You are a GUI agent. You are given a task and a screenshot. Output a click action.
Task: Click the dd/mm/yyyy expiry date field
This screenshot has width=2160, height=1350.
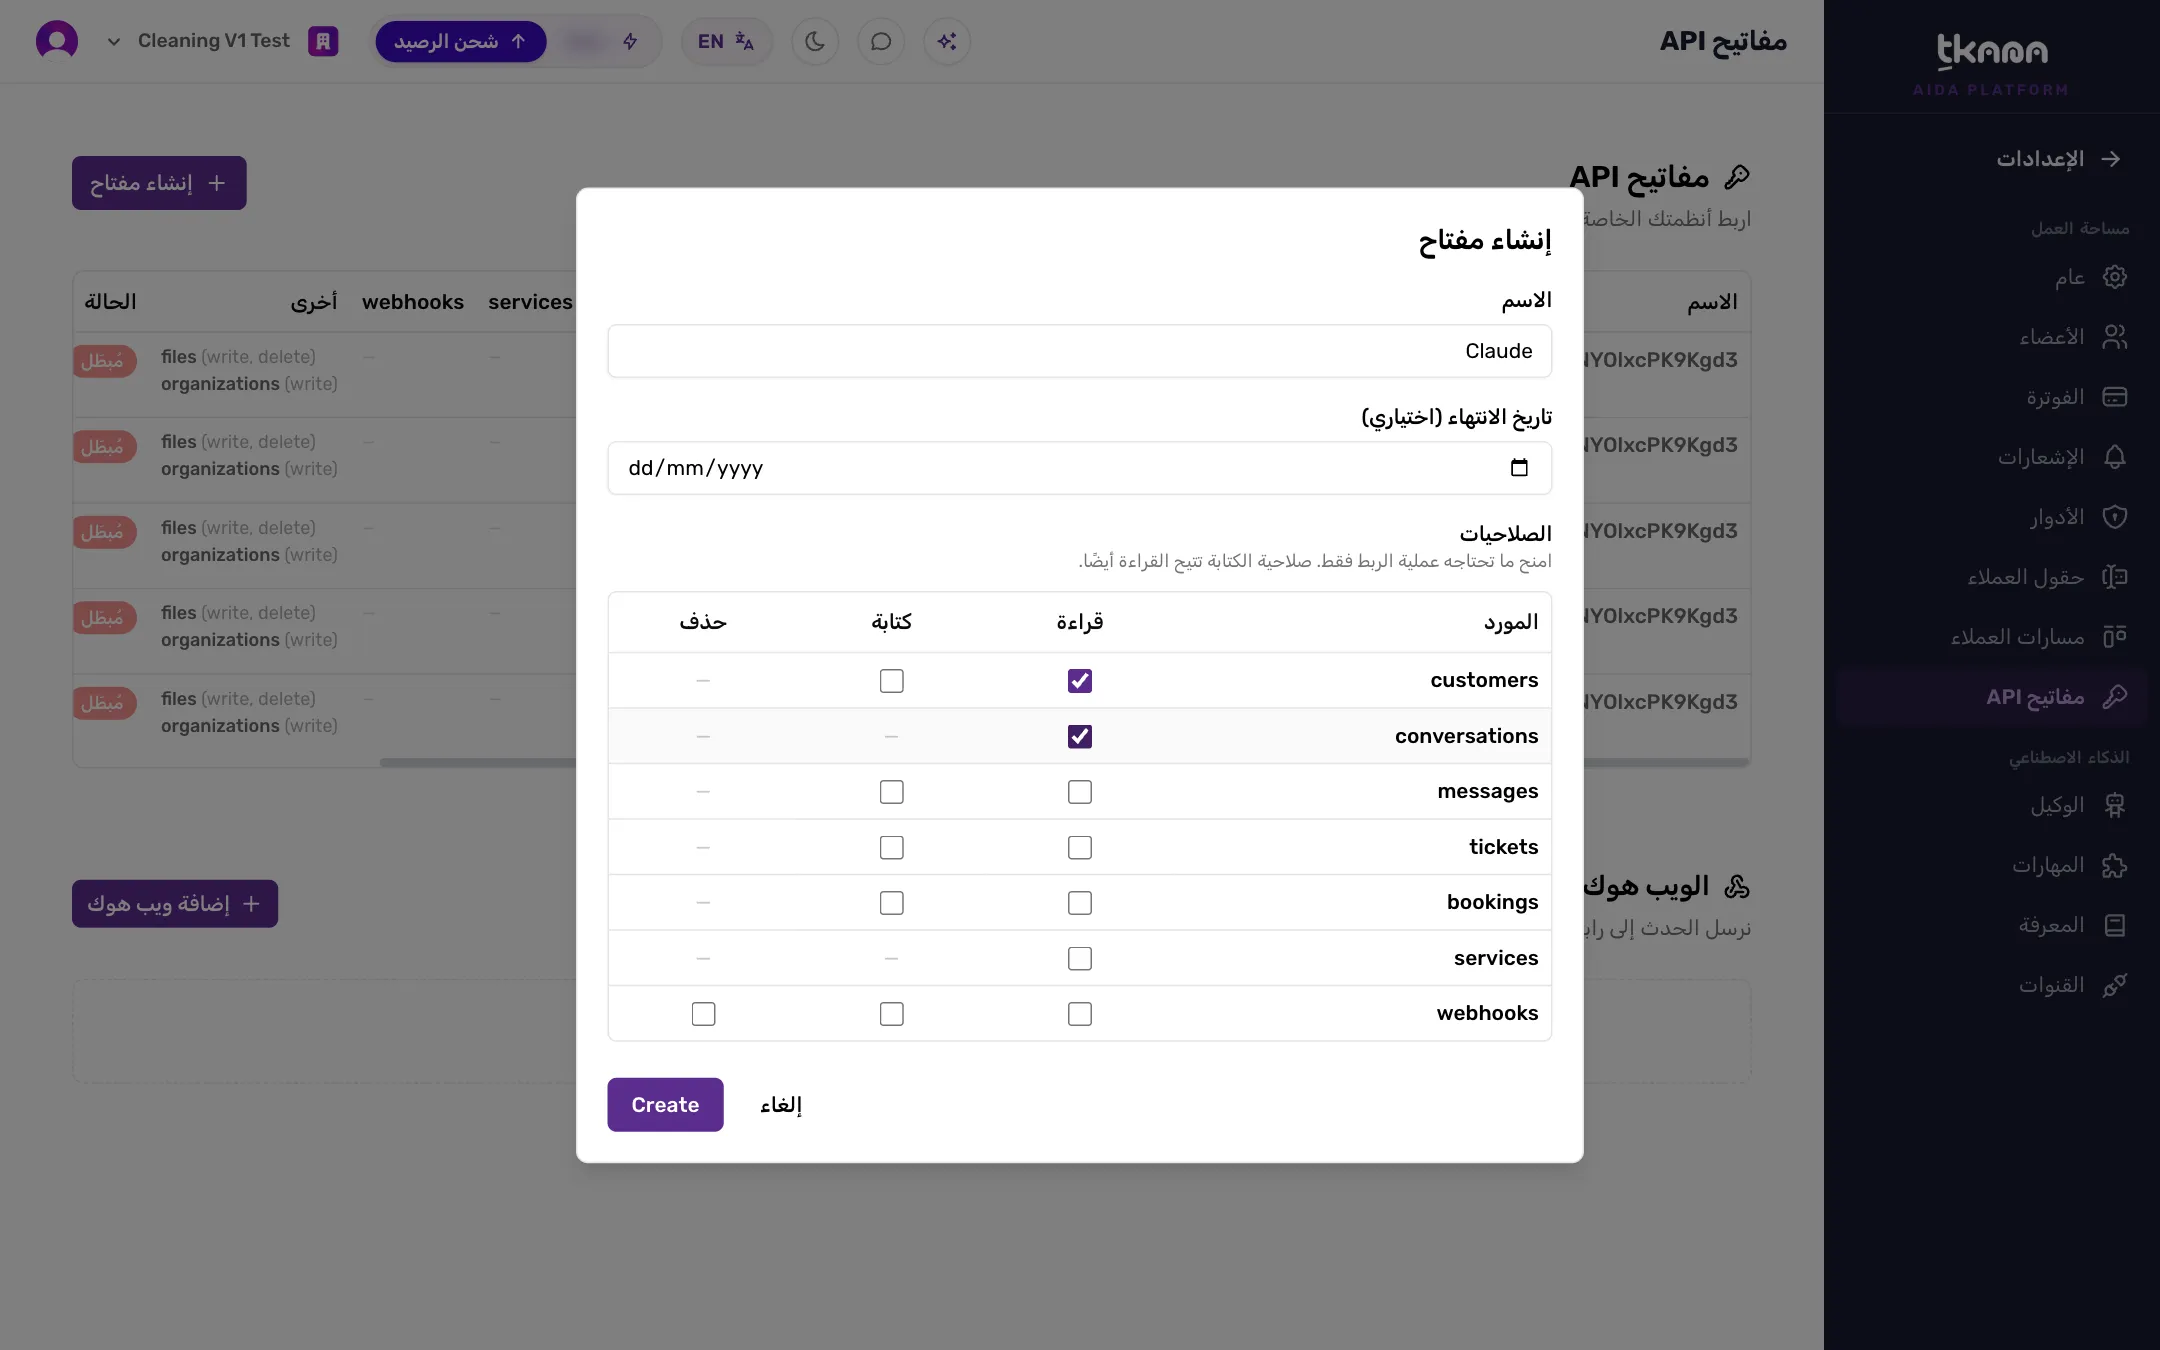pyautogui.click(x=1080, y=468)
